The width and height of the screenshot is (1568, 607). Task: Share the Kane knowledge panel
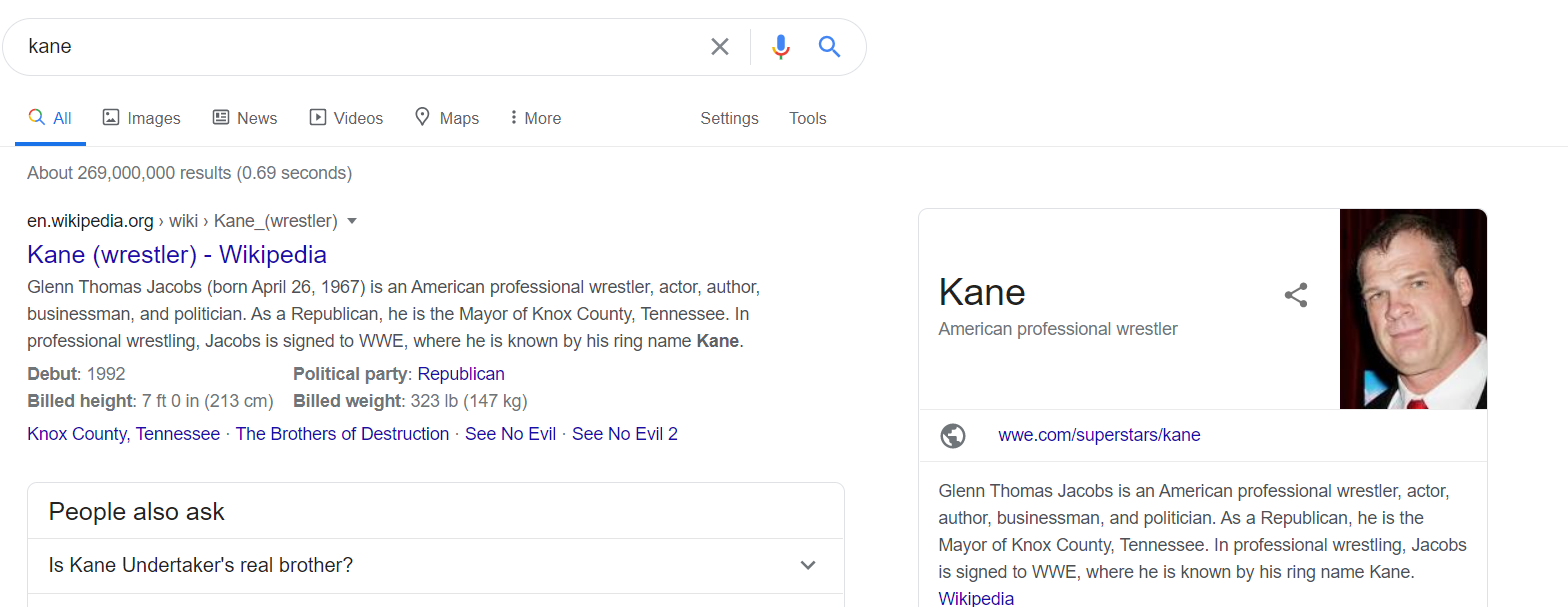(1296, 295)
